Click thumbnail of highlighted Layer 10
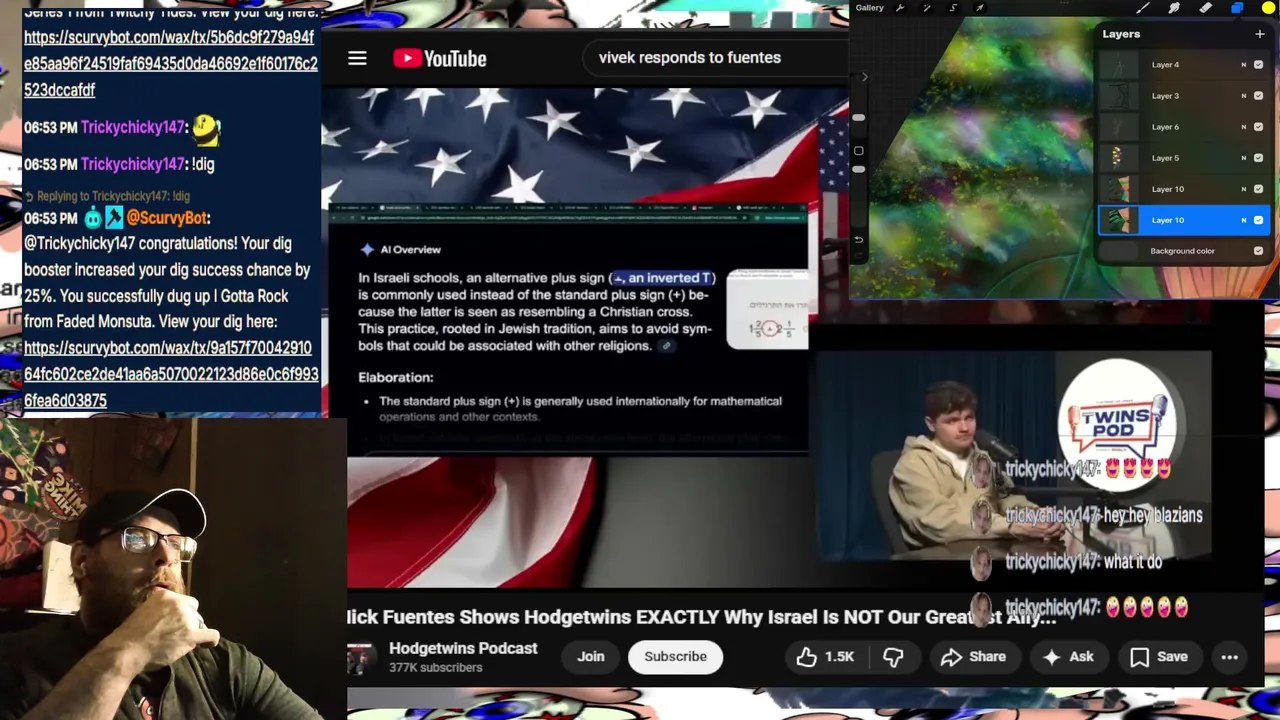Viewport: 1280px width, 720px height. coord(1120,220)
